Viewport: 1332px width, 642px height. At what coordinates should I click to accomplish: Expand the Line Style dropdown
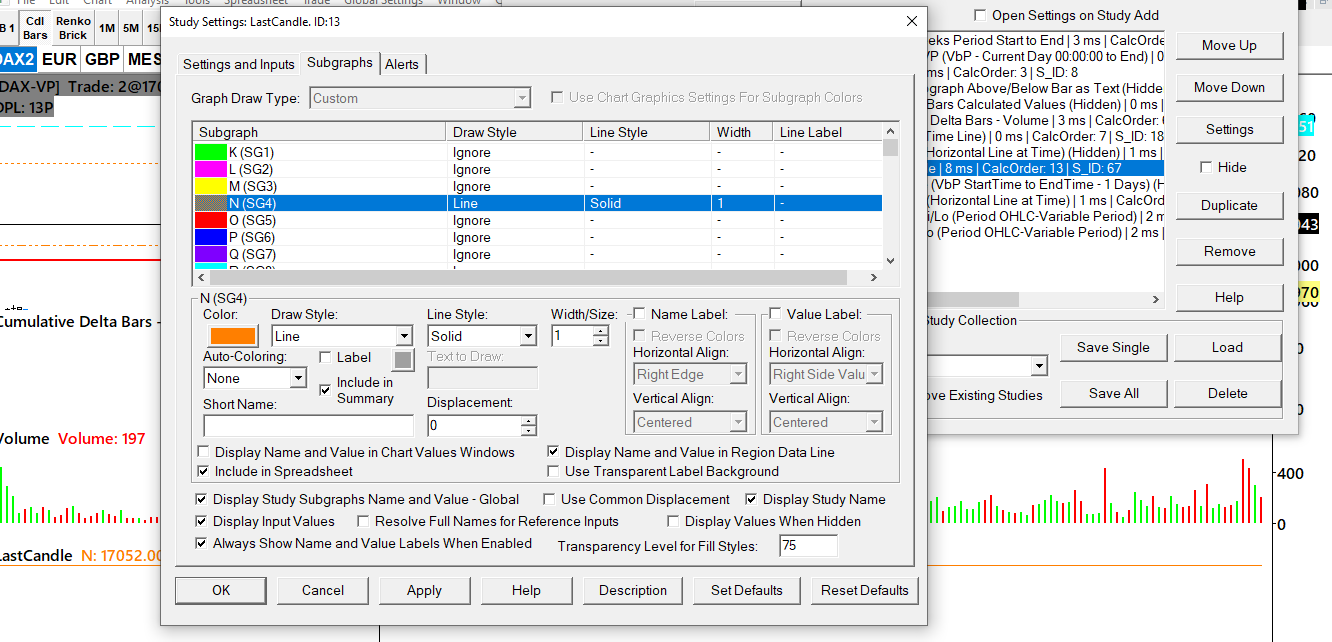(529, 337)
